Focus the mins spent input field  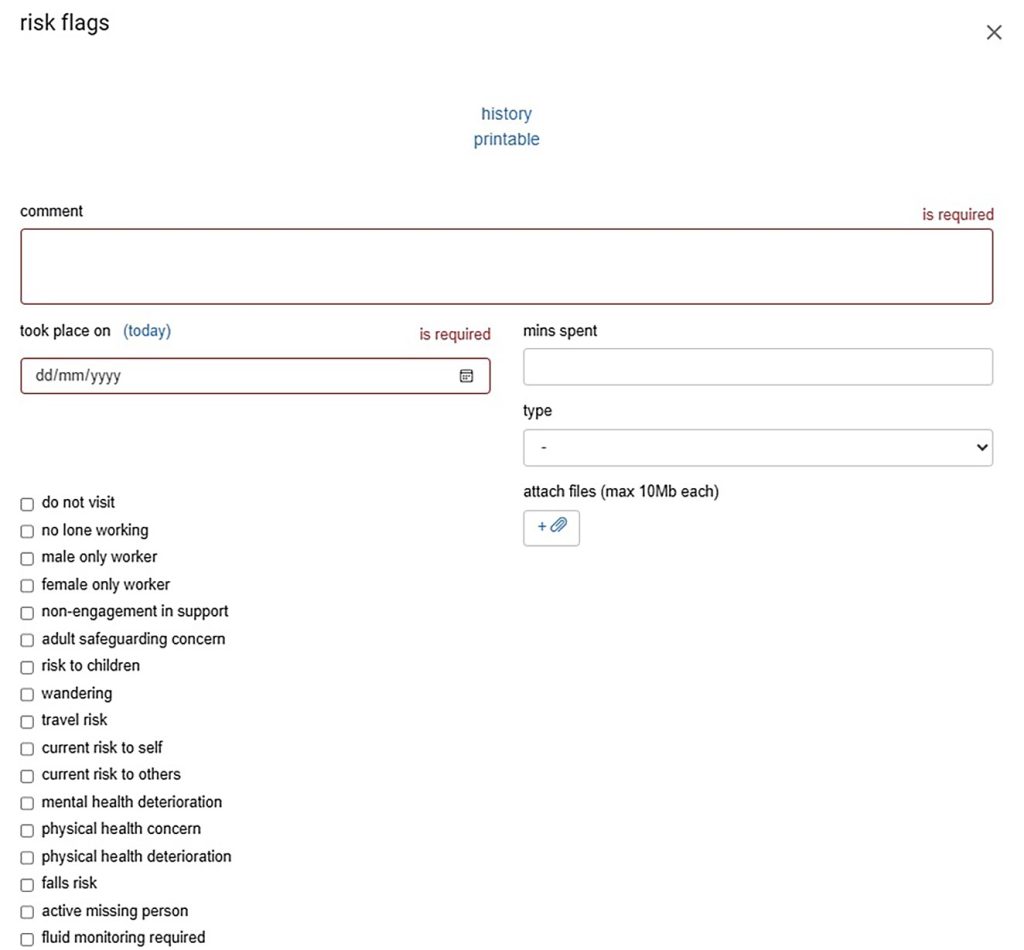(x=757, y=367)
